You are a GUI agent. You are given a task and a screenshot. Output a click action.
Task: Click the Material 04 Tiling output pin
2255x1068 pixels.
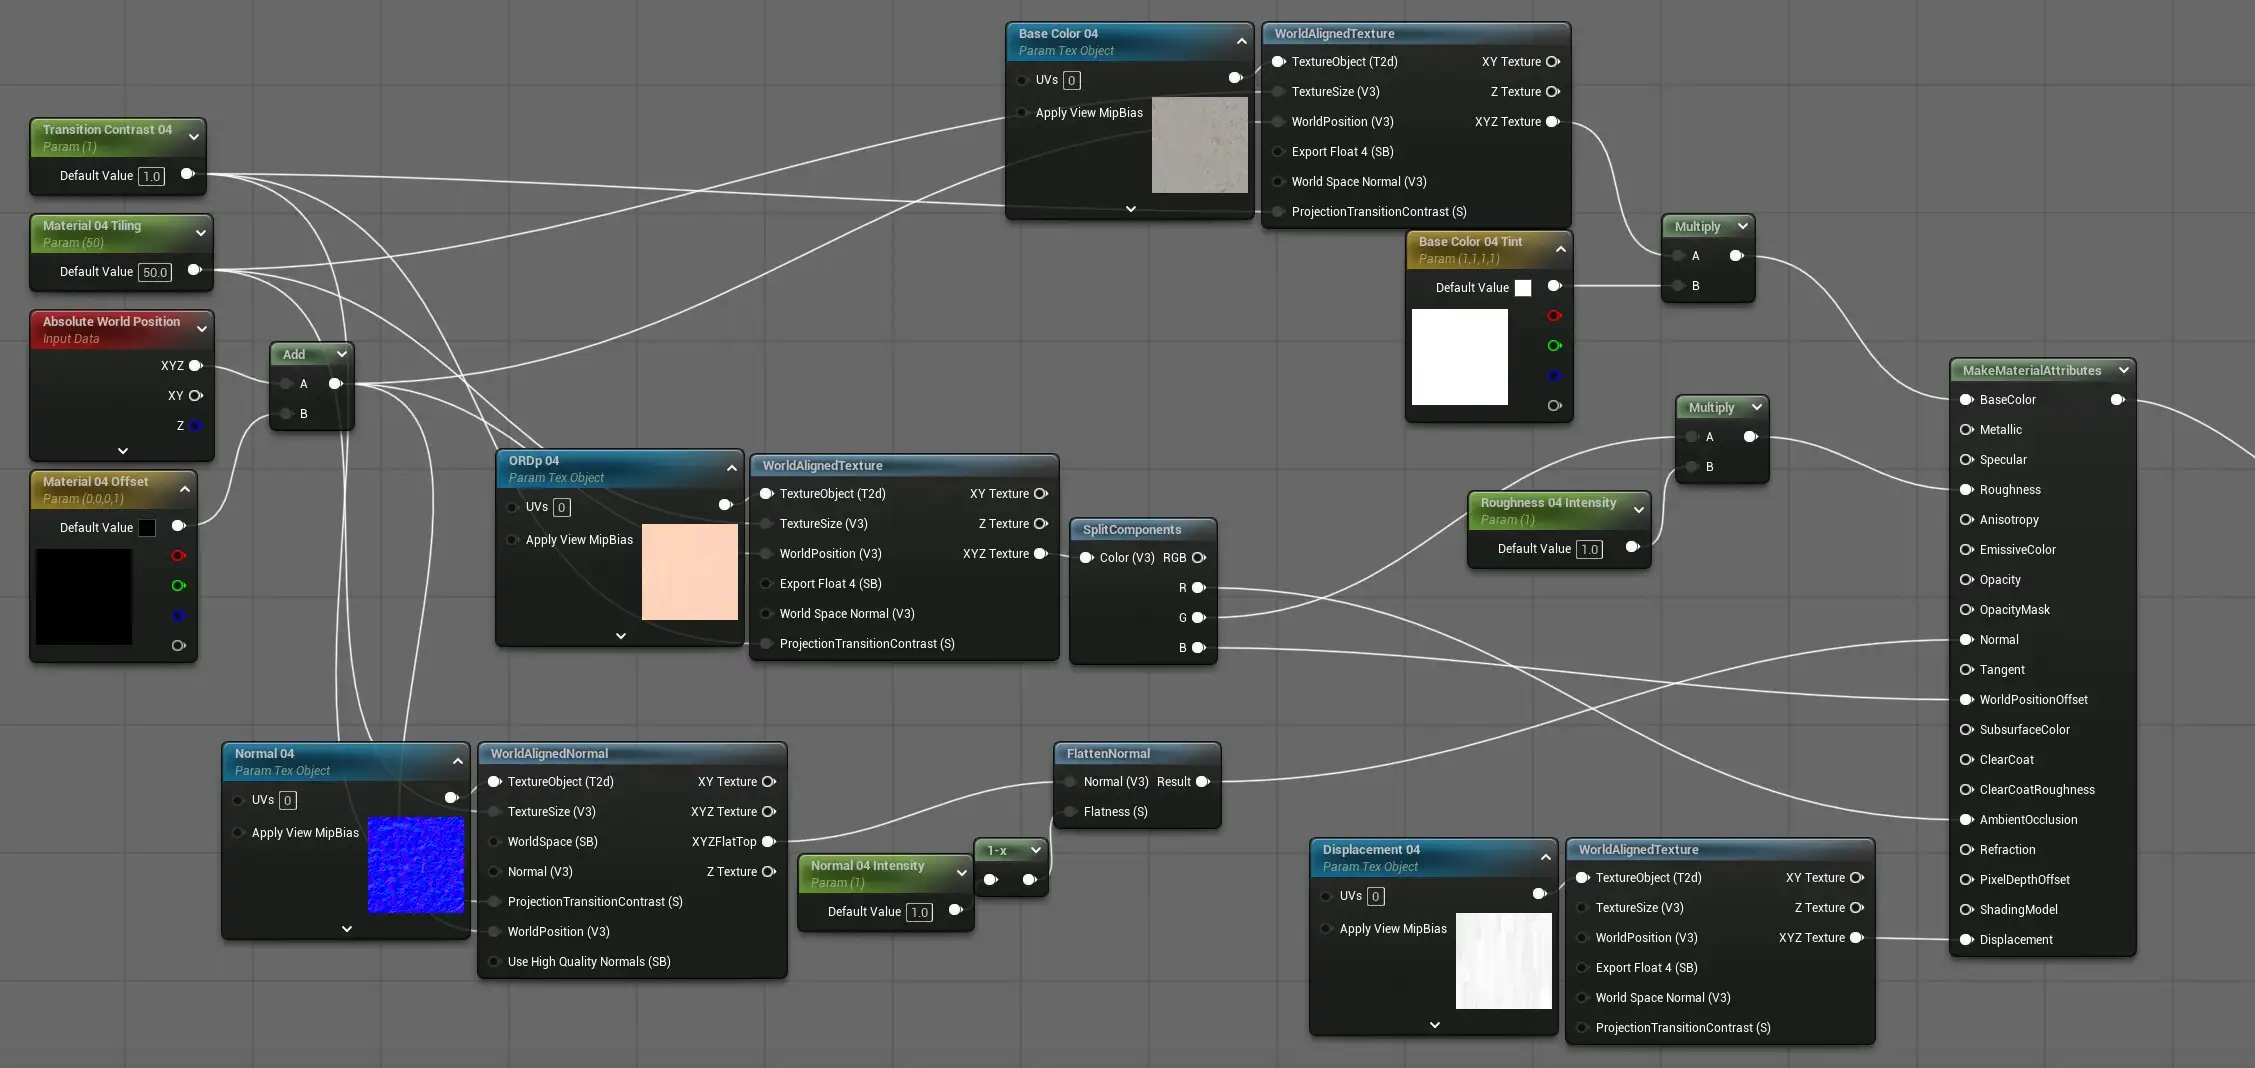(194, 270)
